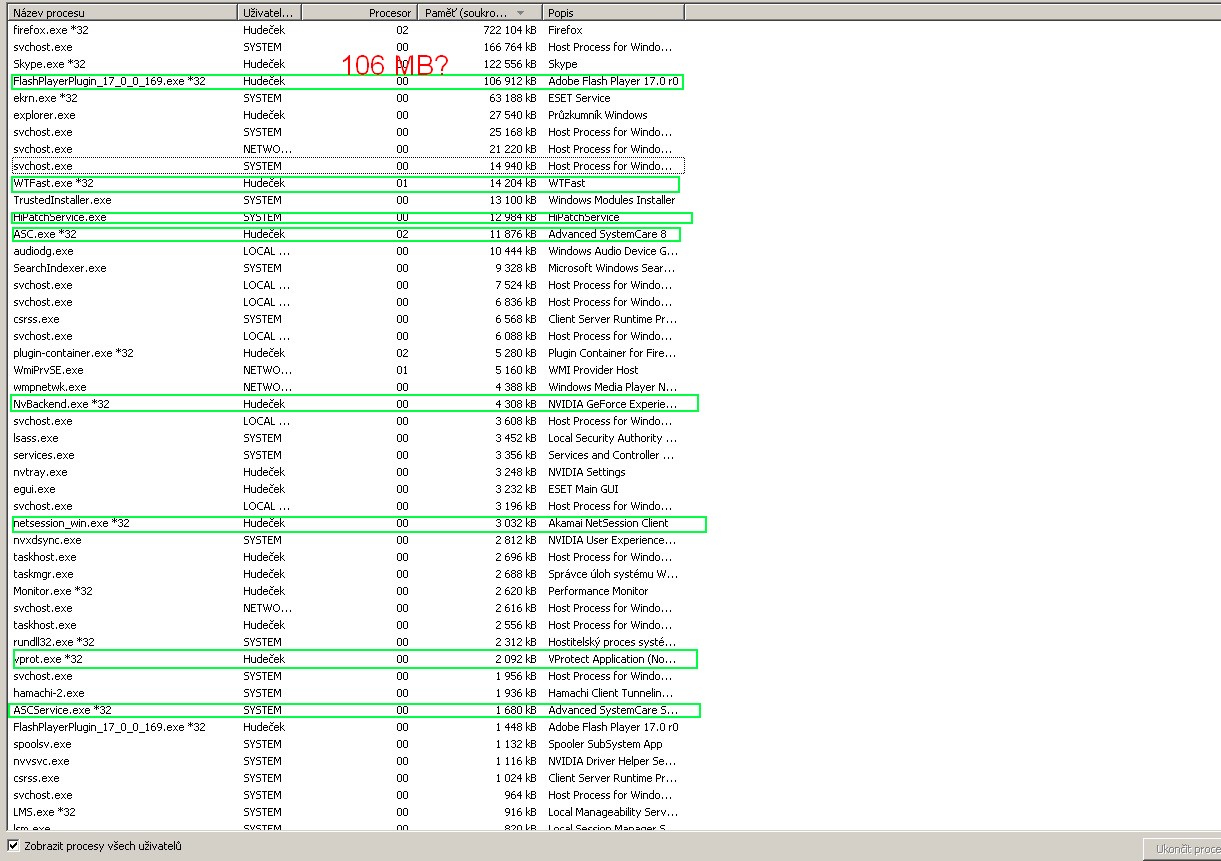
Task: Select the NvBackend.exe *32 process
Action: click(x=347, y=404)
